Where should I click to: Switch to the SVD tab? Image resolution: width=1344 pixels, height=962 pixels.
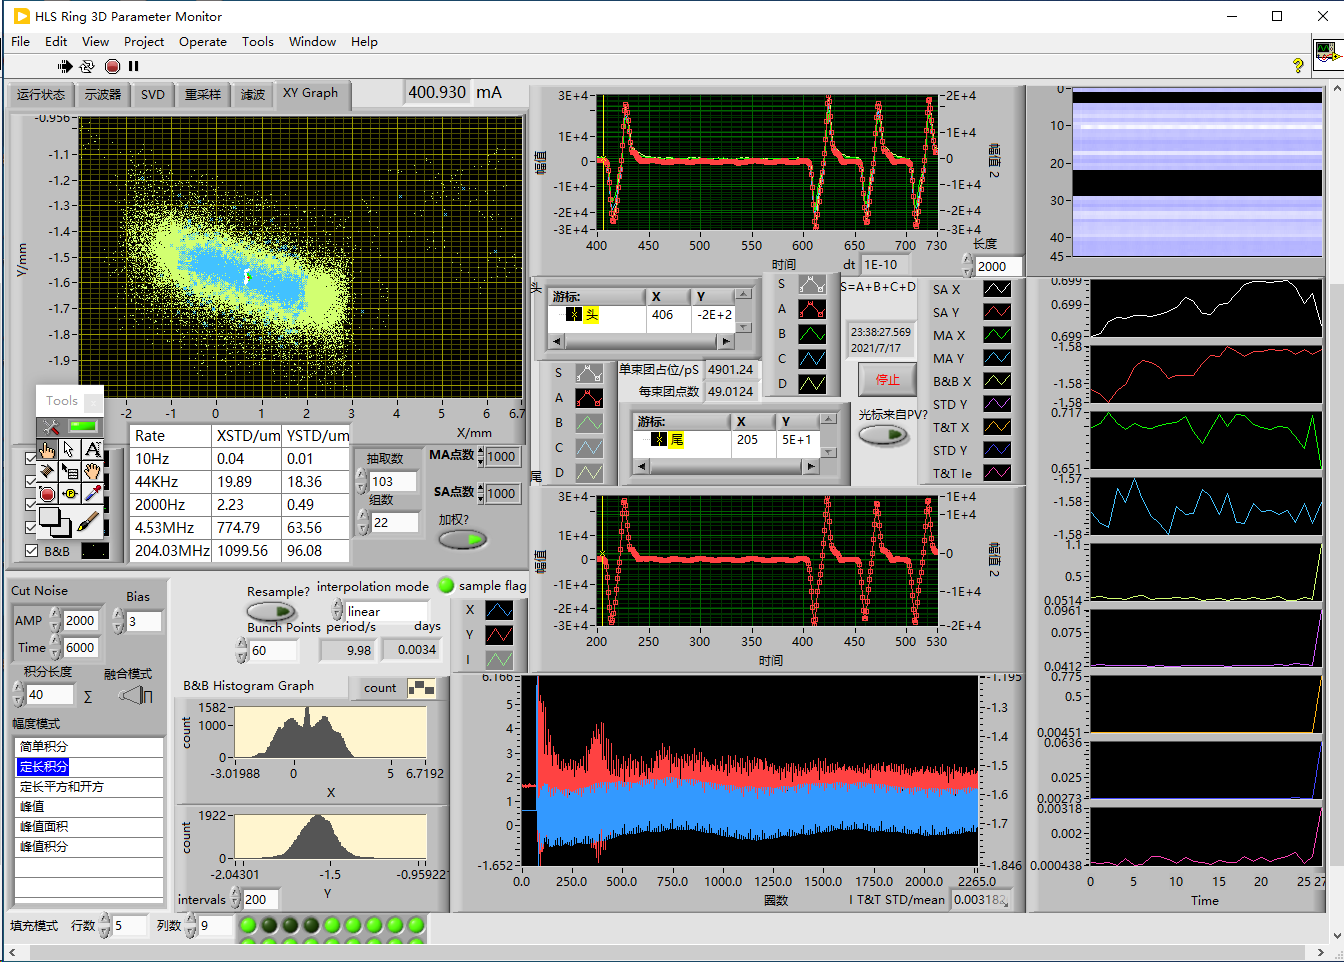coord(153,94)
